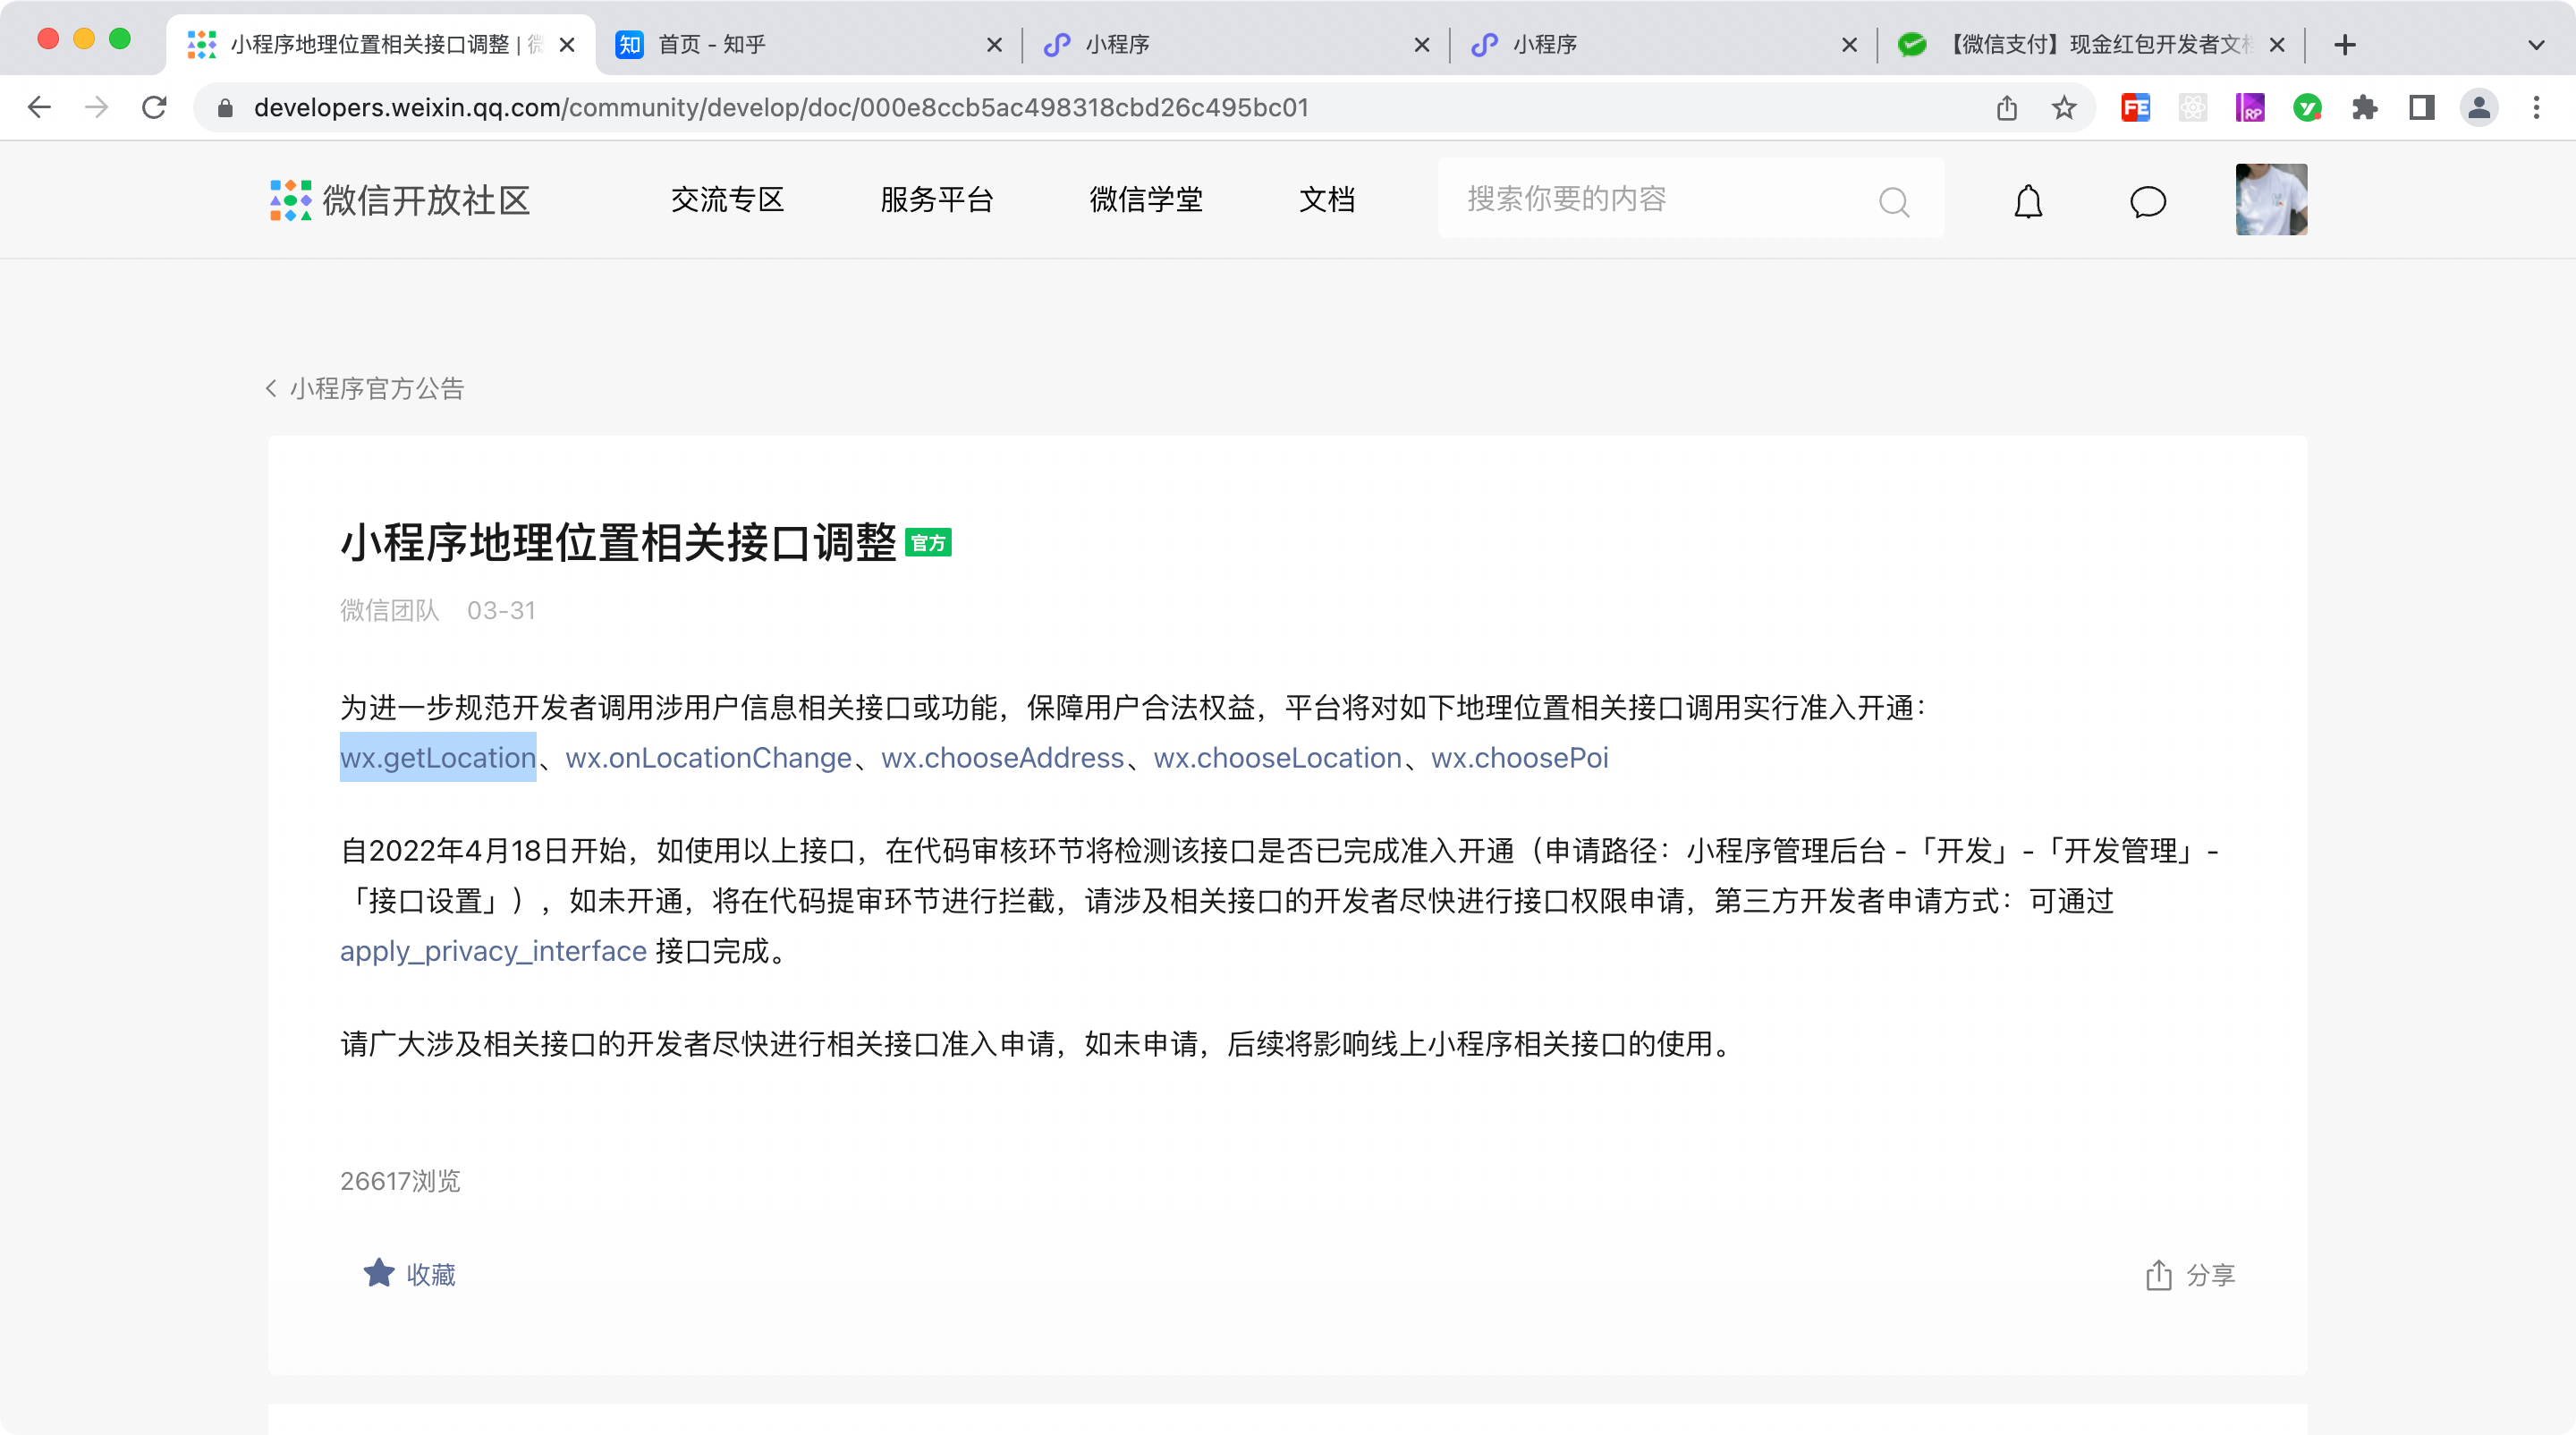The image size is (2576, 1435).
Task: Open the wx.chooseAddress link
Action: [x=1002, y=758]
